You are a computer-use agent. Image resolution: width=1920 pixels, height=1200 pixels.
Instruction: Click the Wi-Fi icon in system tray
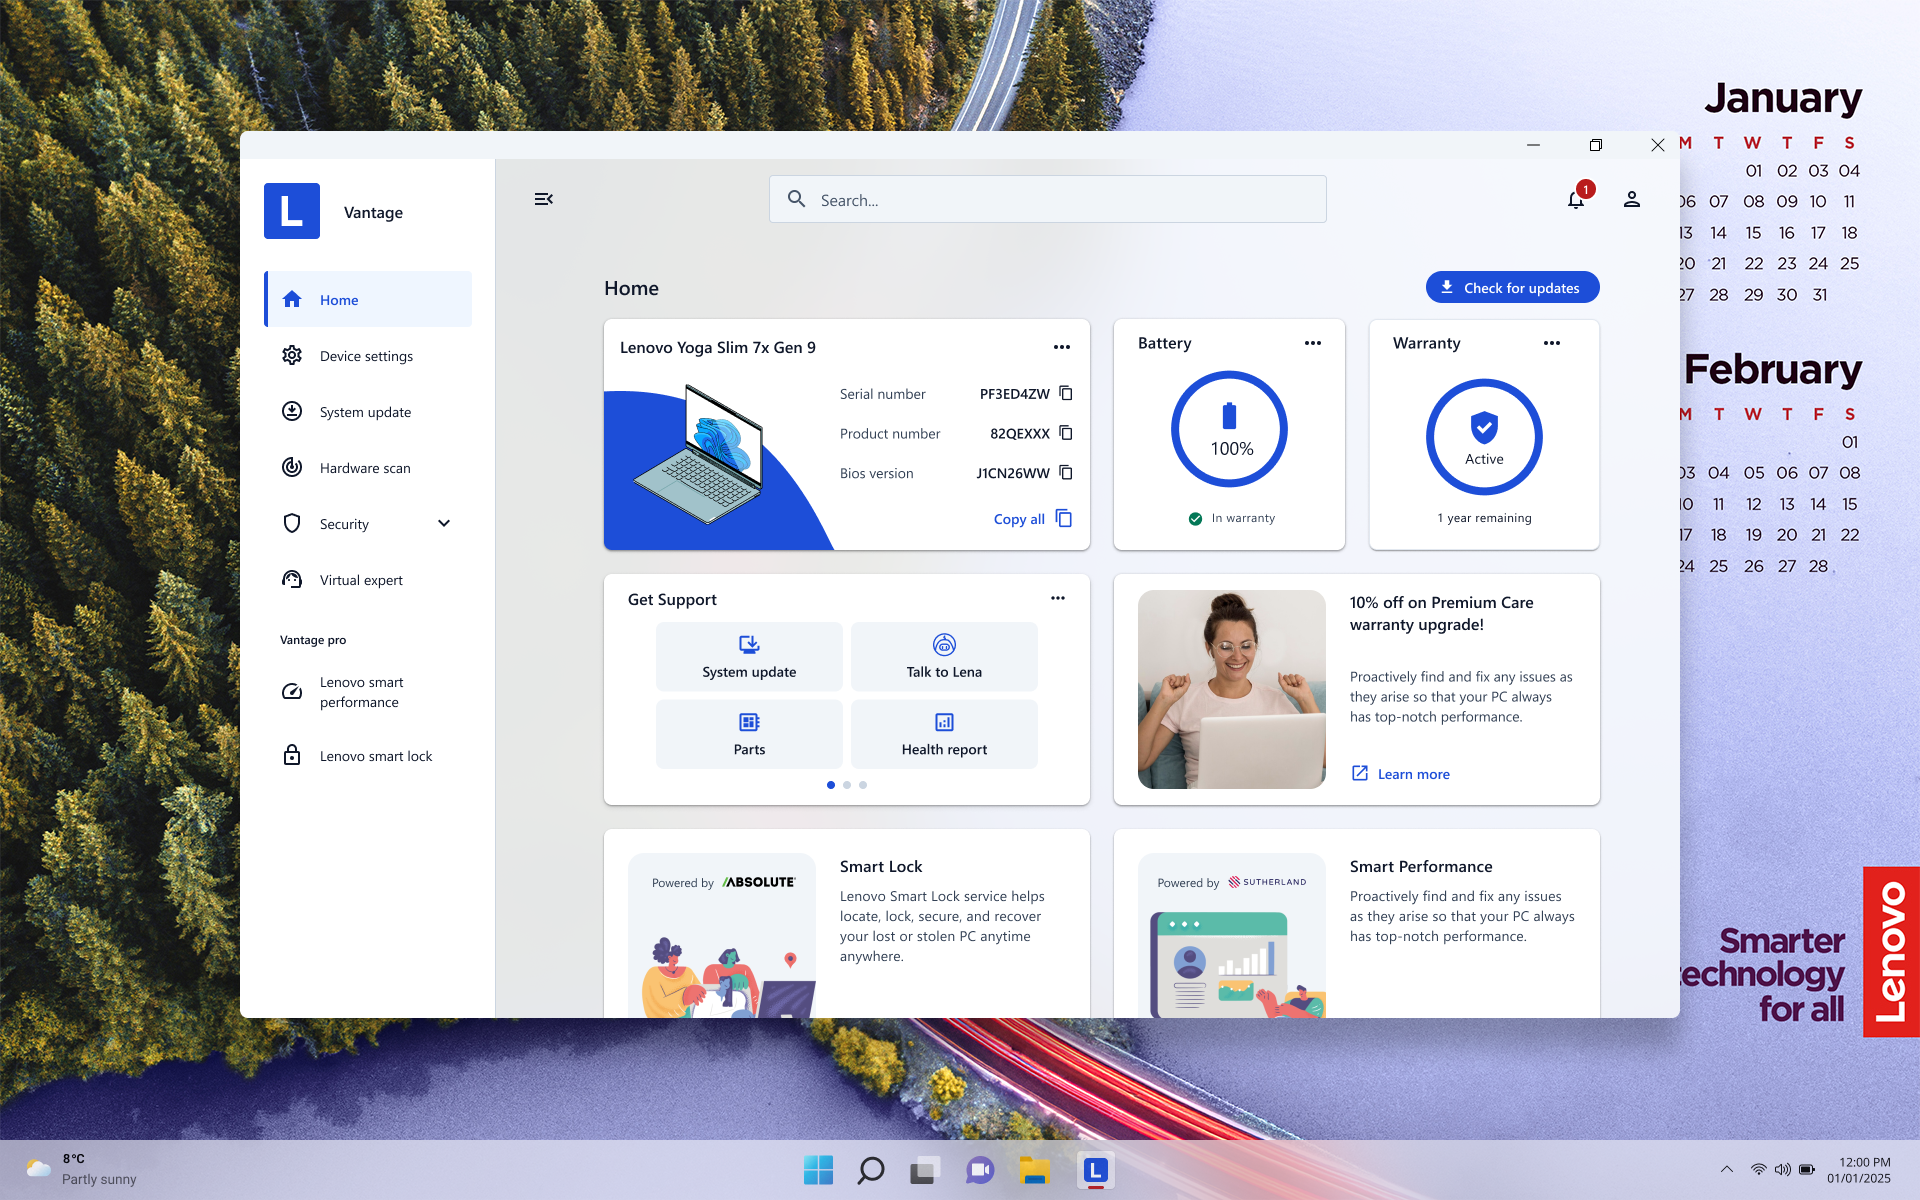[1758, 1169]
